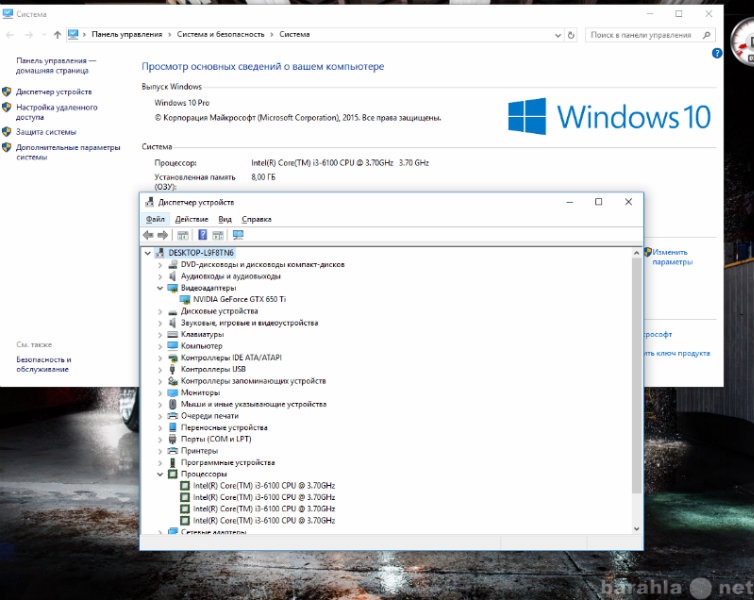Open address bar history dropdown in Система

point(558,35)
